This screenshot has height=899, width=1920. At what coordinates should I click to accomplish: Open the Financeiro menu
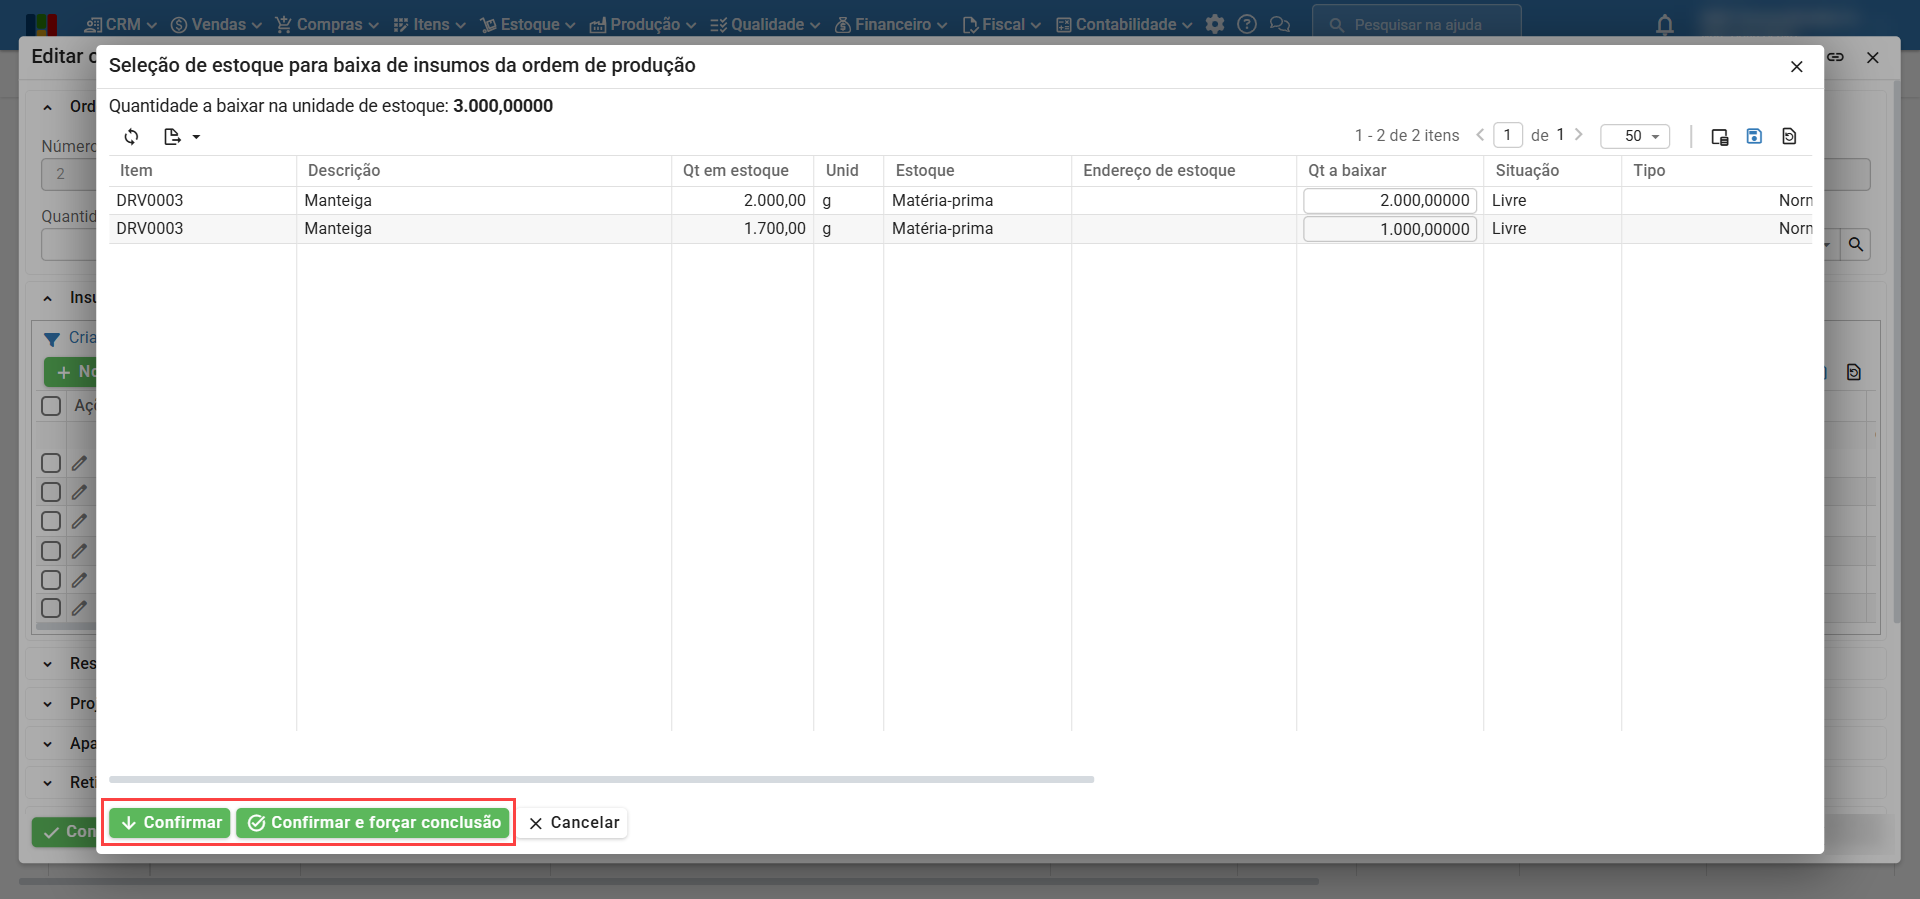(891, 24)
